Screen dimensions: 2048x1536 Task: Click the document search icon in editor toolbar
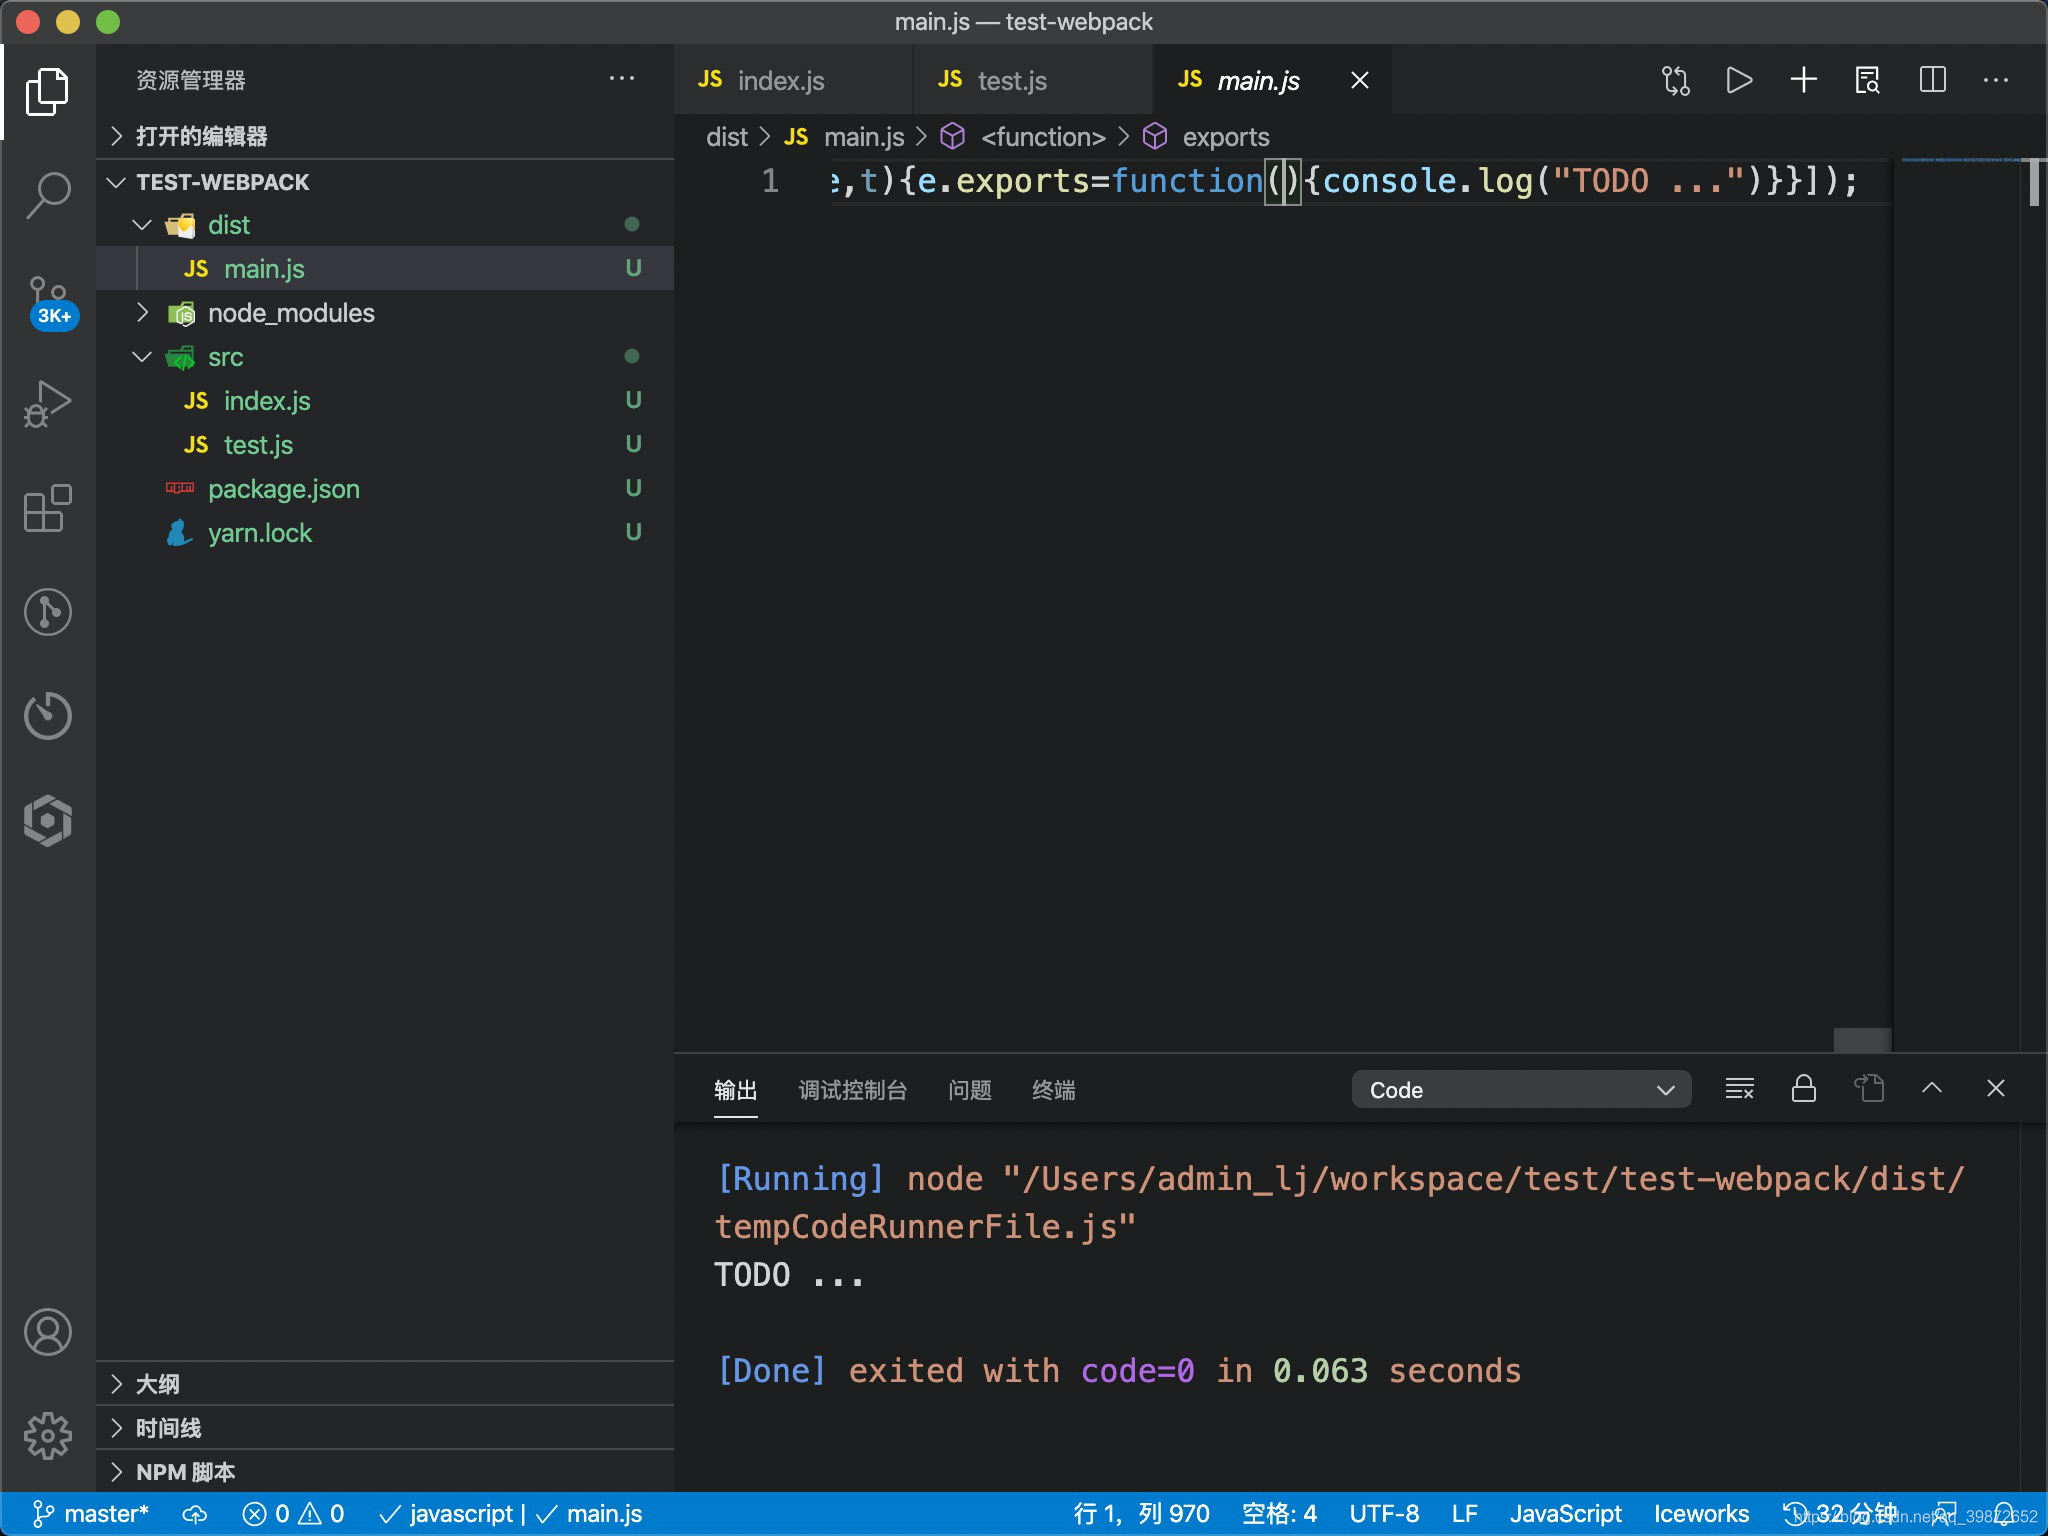1868,80
